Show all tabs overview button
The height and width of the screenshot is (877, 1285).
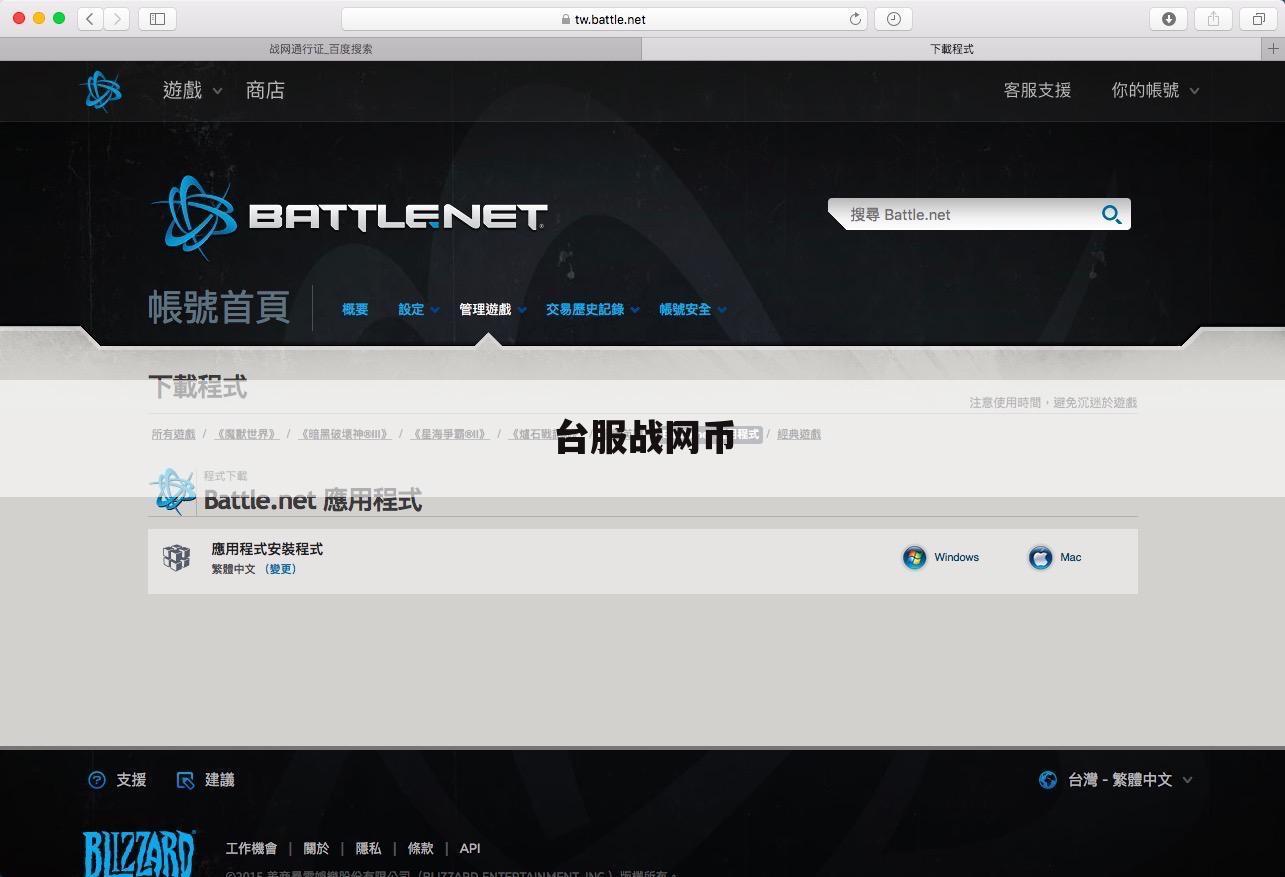(x=1258, y=18)
